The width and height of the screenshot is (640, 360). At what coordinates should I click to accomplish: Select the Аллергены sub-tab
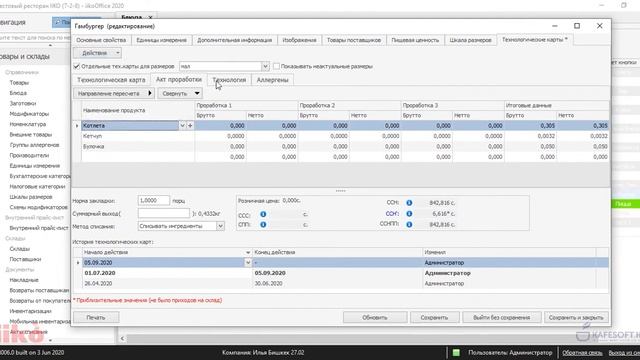273,80
